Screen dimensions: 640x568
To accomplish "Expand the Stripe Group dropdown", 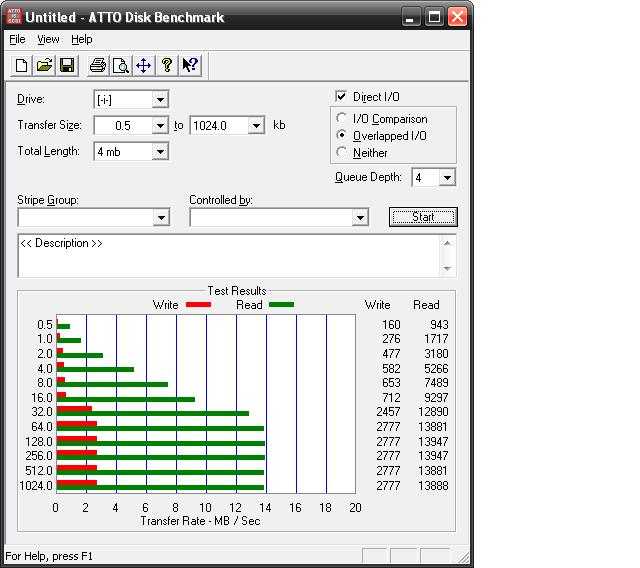I will [161, 217].
